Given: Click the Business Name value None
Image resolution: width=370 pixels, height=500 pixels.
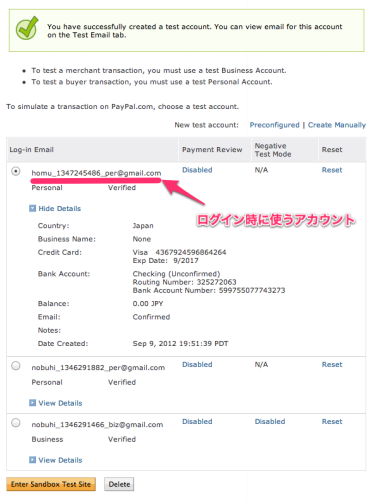Looking at the screenshot, I should tap(142, 239).
